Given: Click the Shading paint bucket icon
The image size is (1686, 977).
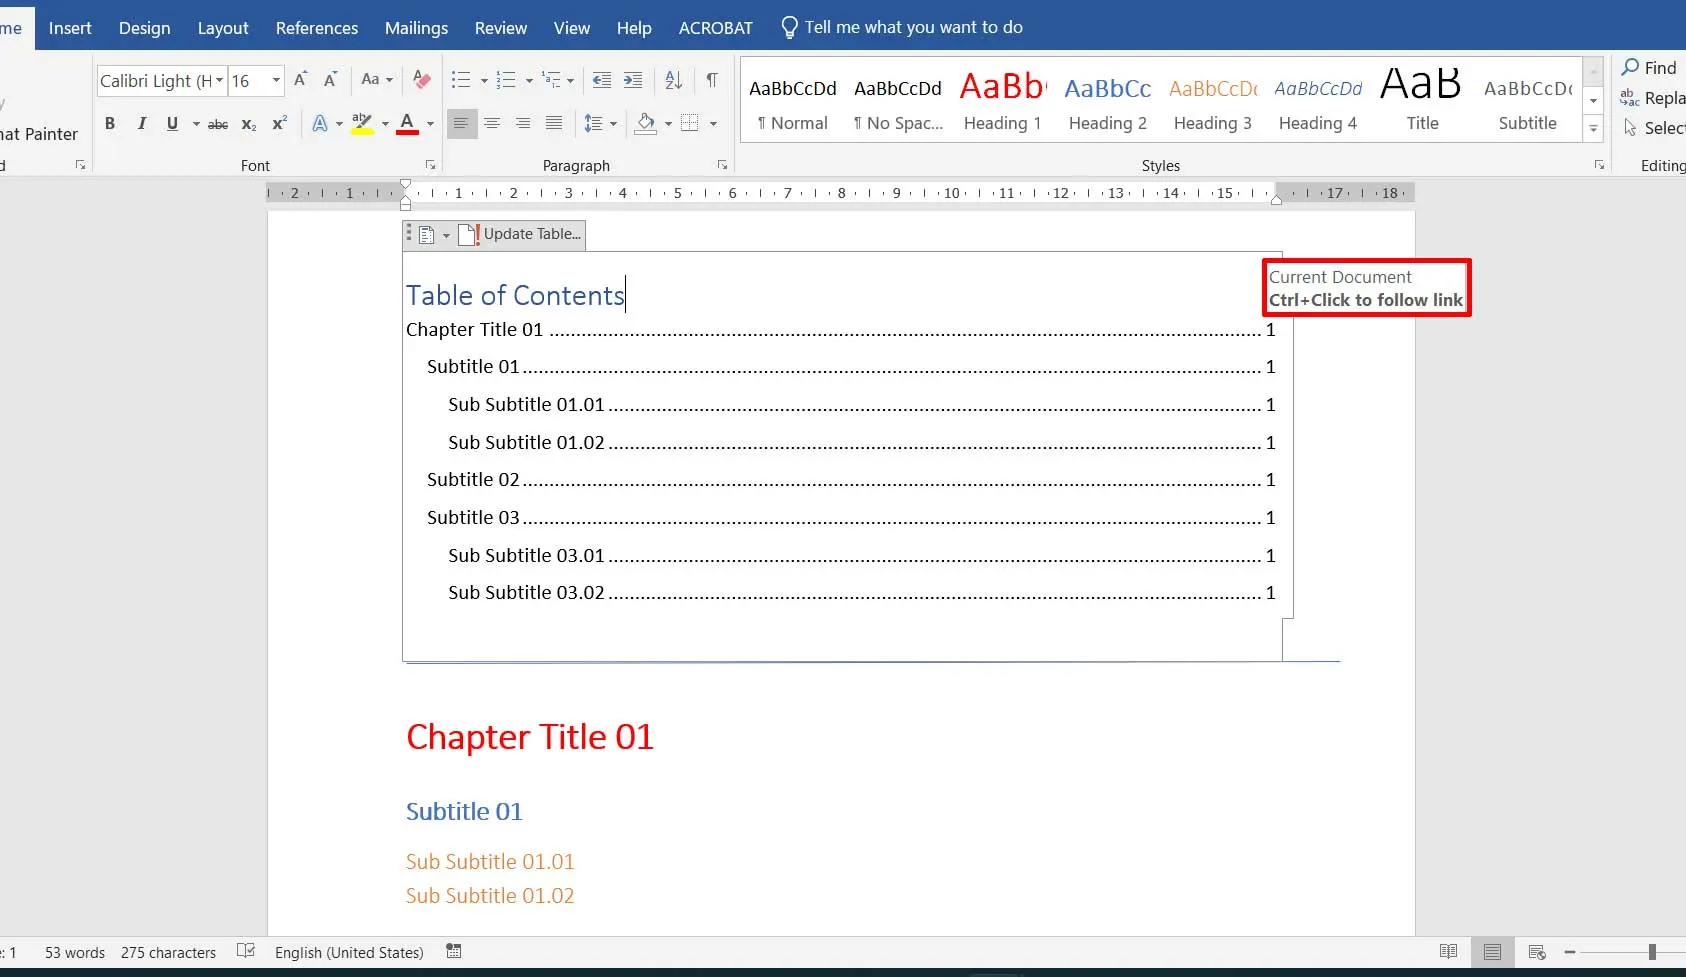Looking at the screenshot, I should [x=646, y=123].
